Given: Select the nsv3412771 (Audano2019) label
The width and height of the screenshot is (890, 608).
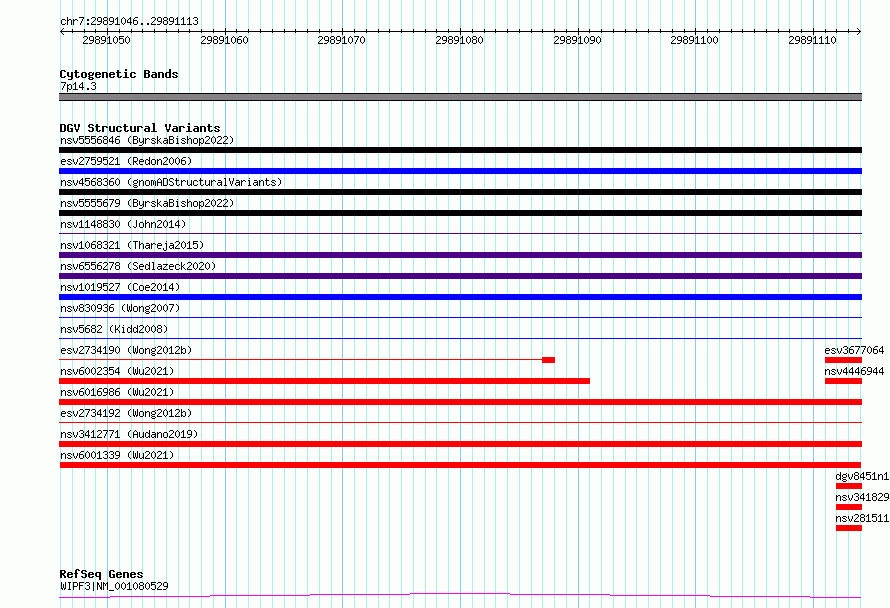Looking at the screenshot, I should coord(129,434).
